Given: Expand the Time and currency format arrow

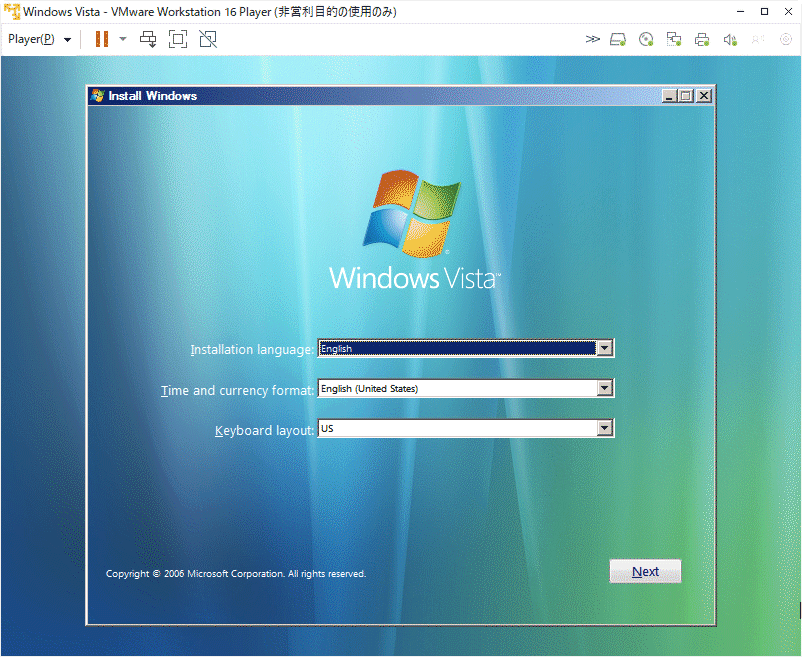Looking at the screenshot, I should click(605, 389).
